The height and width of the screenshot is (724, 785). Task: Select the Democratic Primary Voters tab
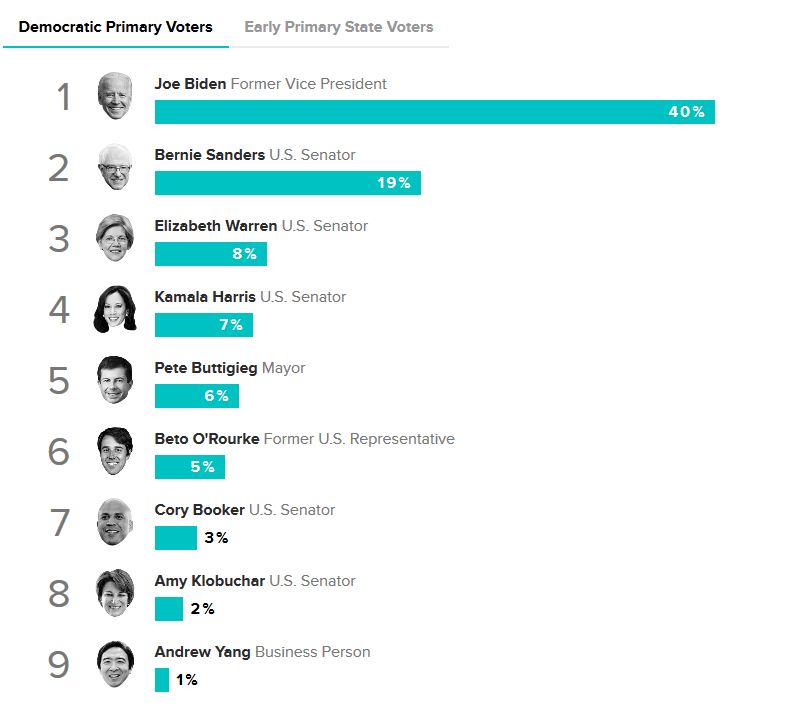(116, 27)
